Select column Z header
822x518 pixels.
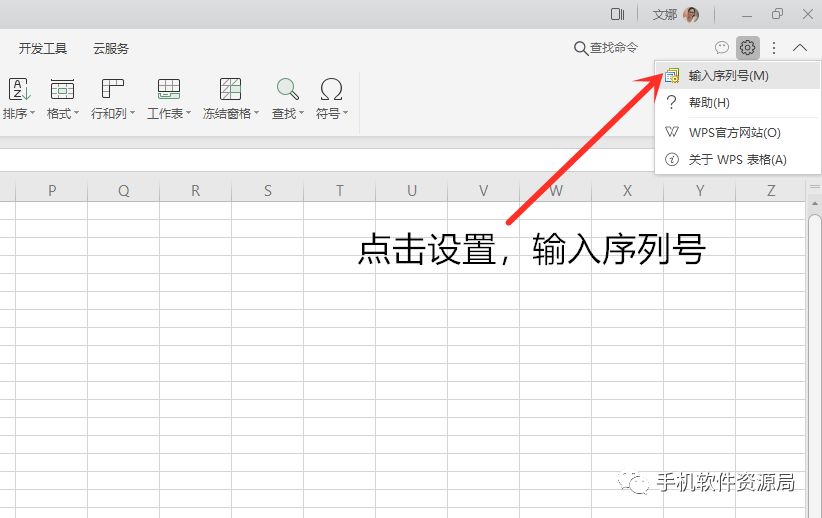[x=771, y=191]
